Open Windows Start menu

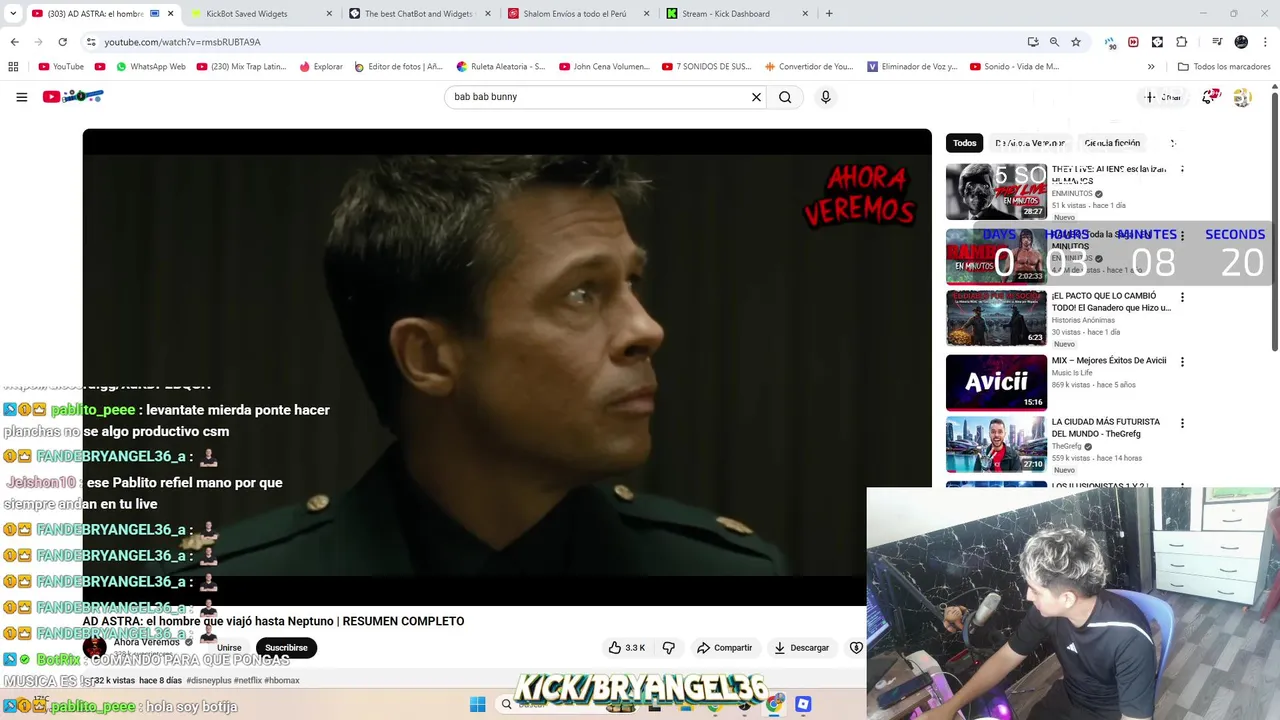pyautogui.click(x=478, y=704)
